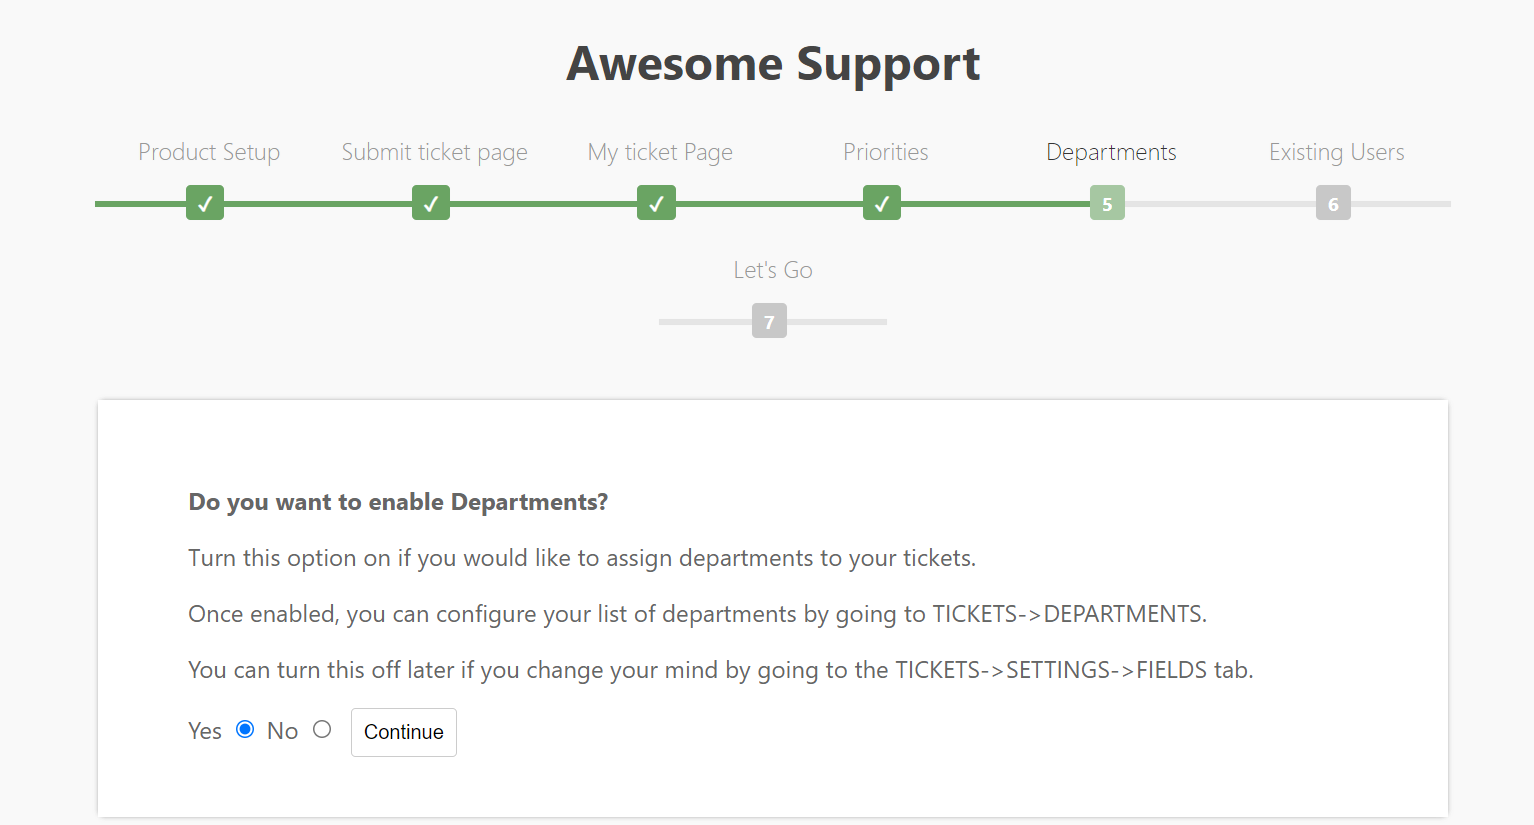
Task: Go to the Submit ticket page step
Action: (x=434, y=152)
